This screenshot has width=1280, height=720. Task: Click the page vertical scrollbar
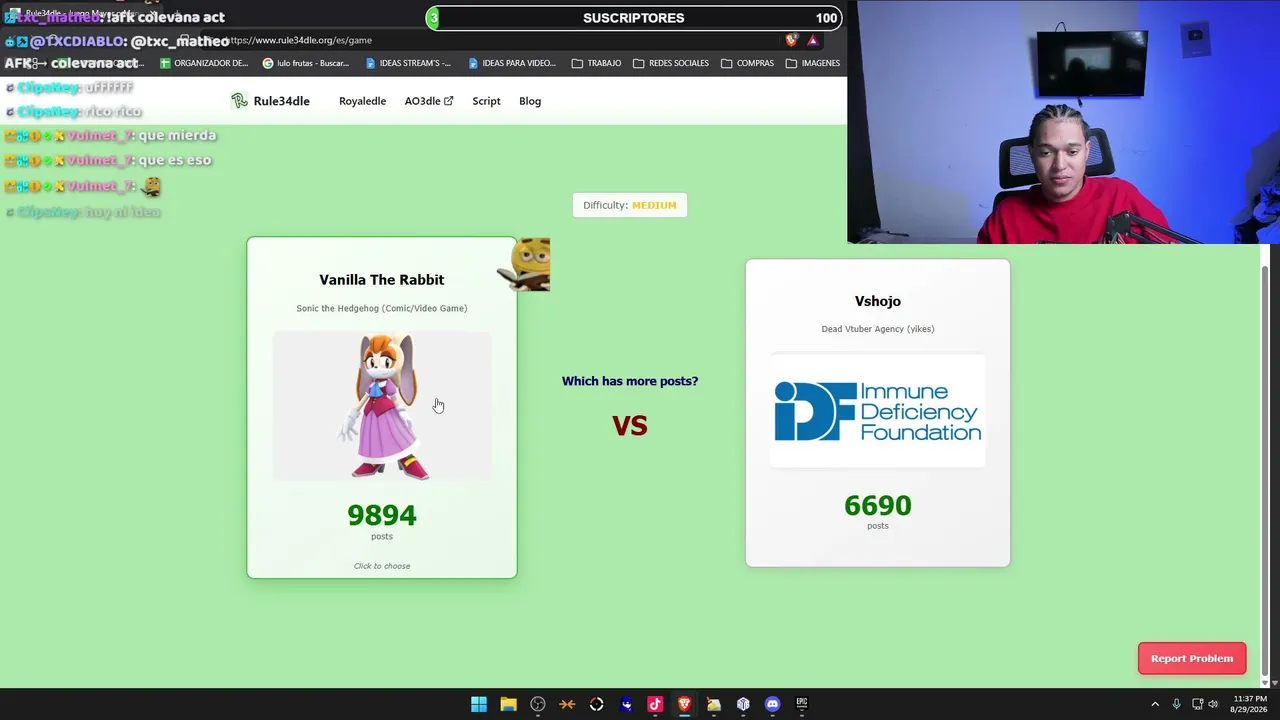pyautogui.click(x=1265, y=470)
